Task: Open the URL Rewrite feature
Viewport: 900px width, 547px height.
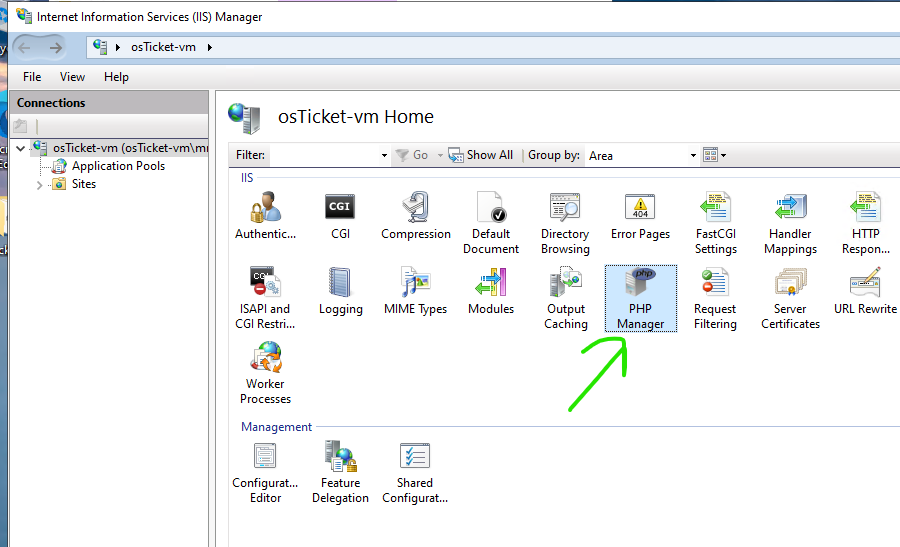Action: pos(866,290)
